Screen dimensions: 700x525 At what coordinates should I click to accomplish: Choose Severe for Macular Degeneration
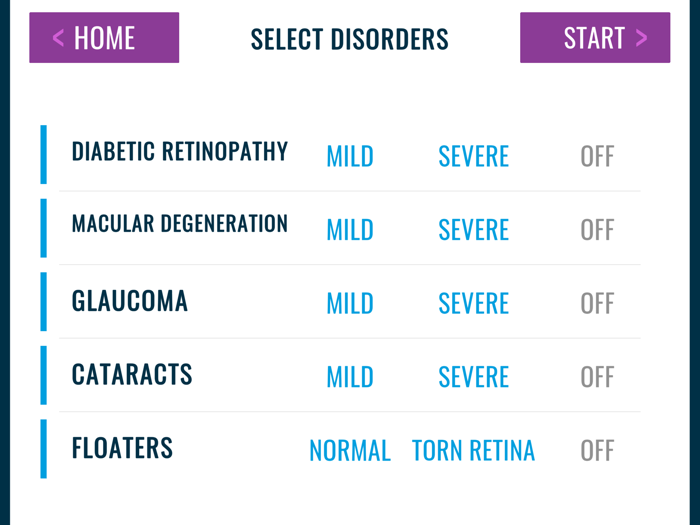point(473,230)
